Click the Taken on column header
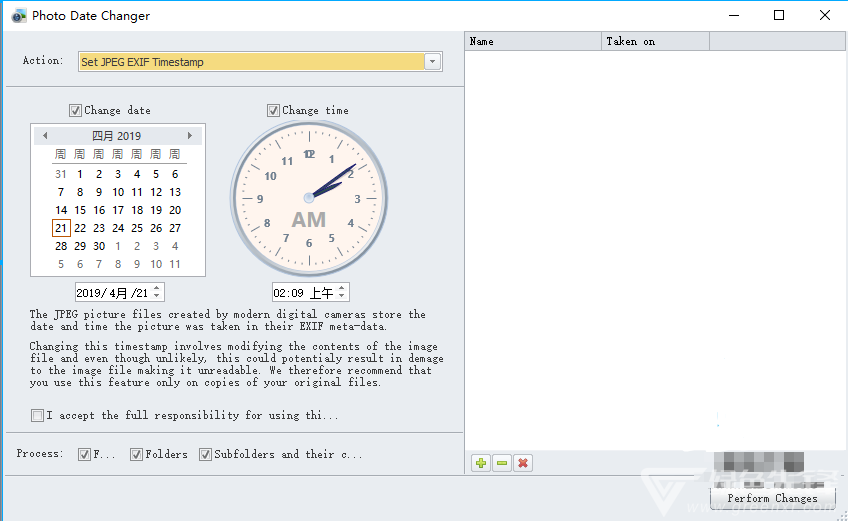Image resolution: width=848 pixels, height=521 pixels. click(655, 41)
